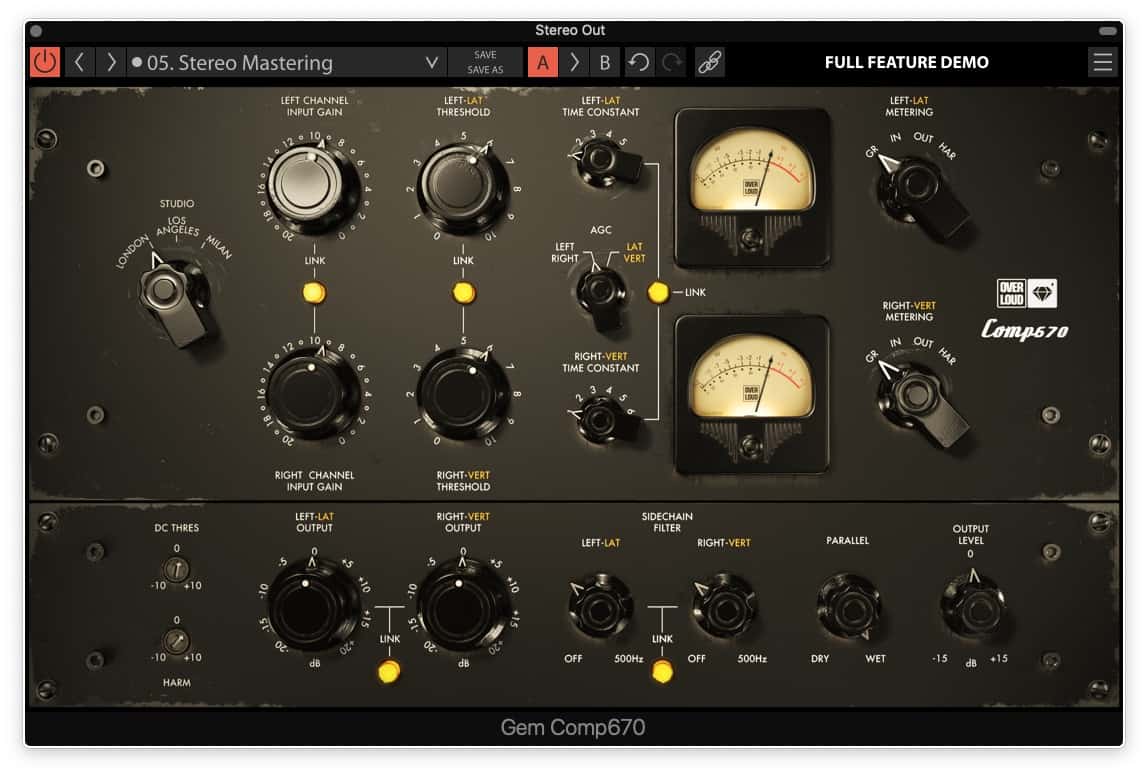Viewport: 1148px width, 775px height.
Task: Click the redo icon
Action: tap(671, 62)
